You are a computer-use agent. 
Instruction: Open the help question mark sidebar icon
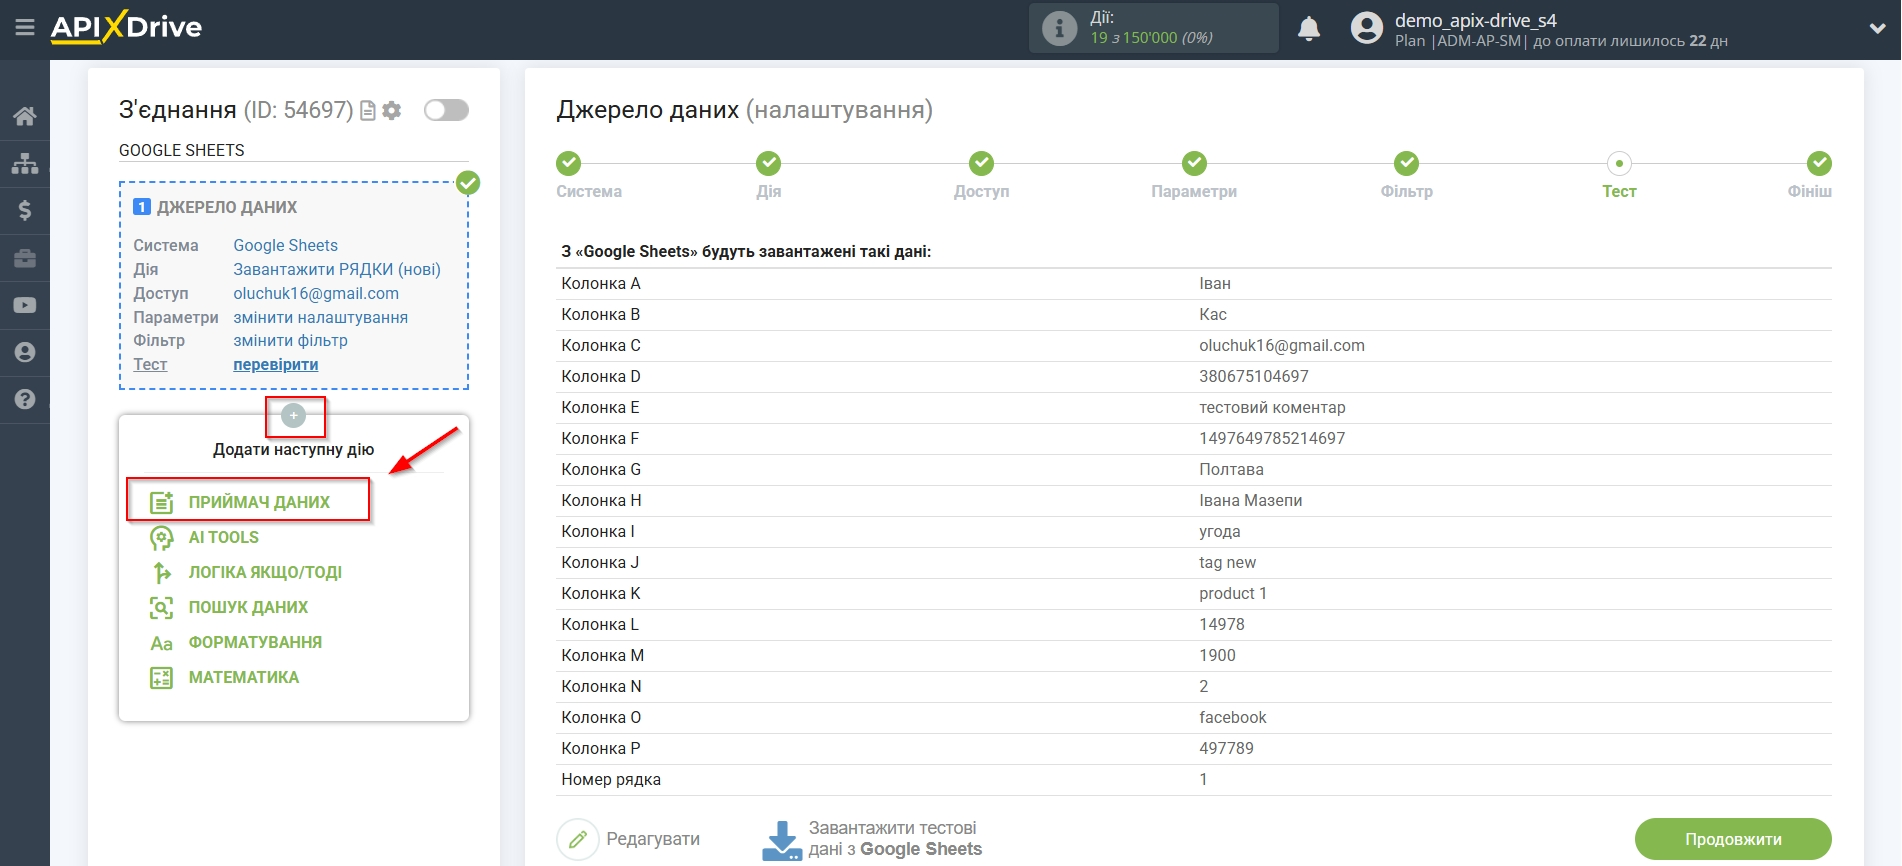pyautogui.click(x=25, y=399)
